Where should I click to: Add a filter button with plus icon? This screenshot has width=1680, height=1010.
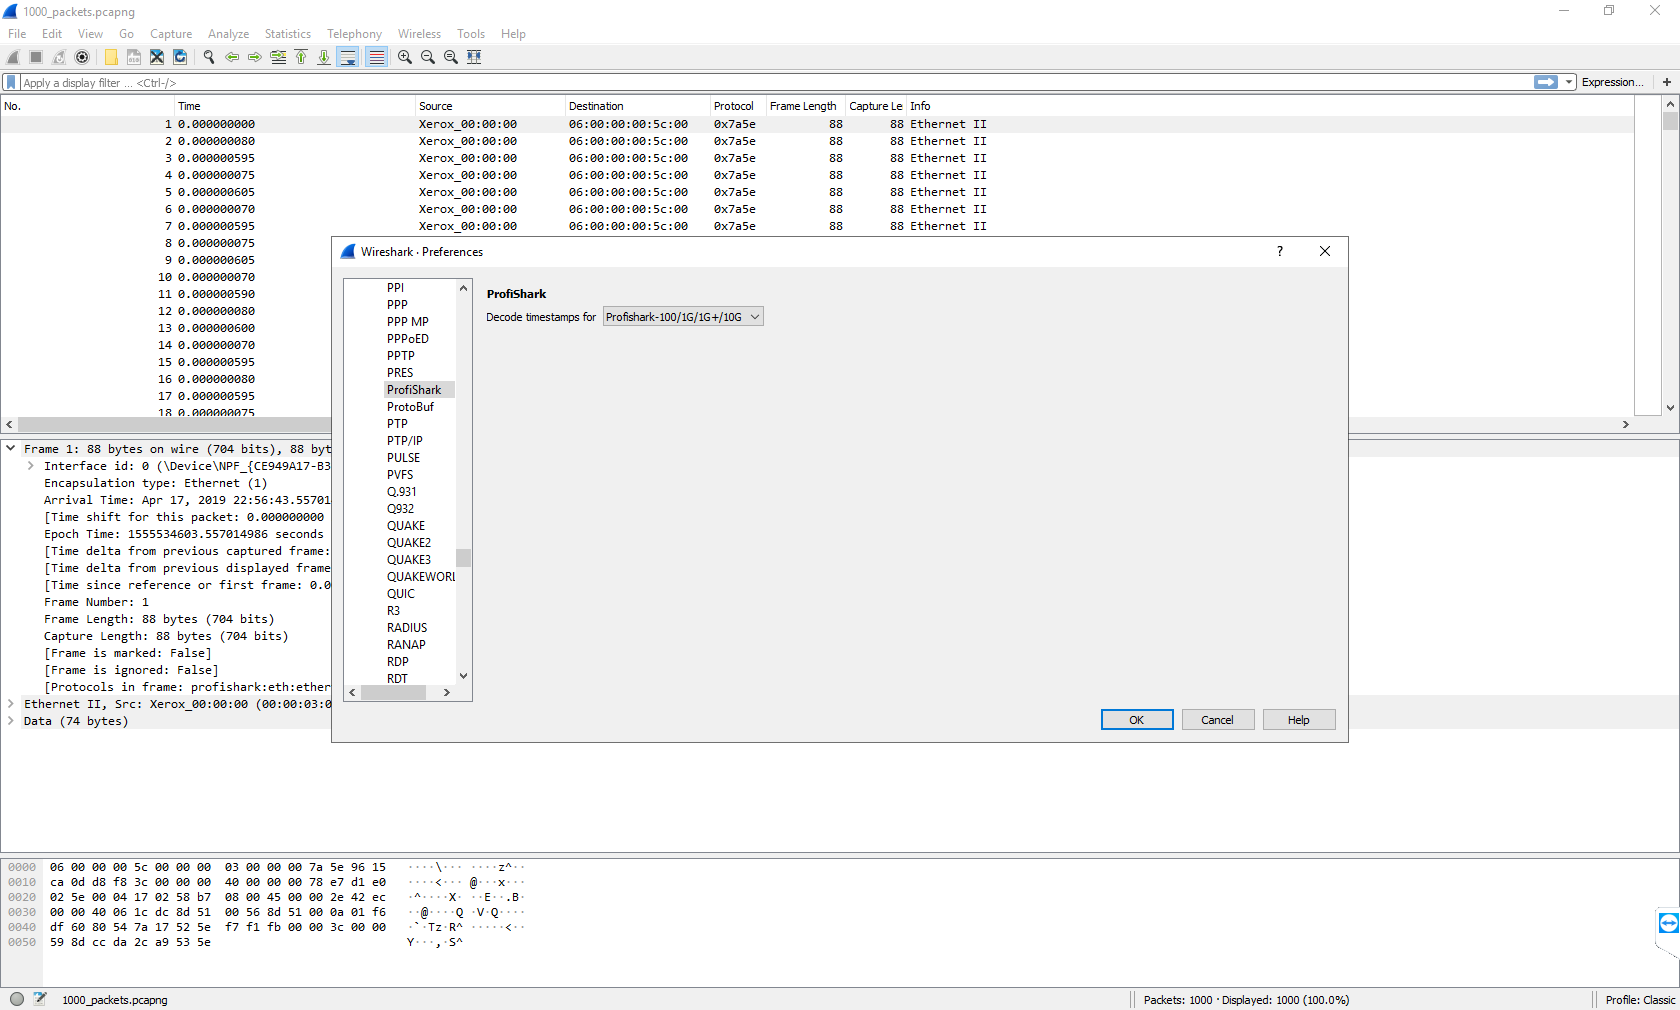click(1667, 82)
